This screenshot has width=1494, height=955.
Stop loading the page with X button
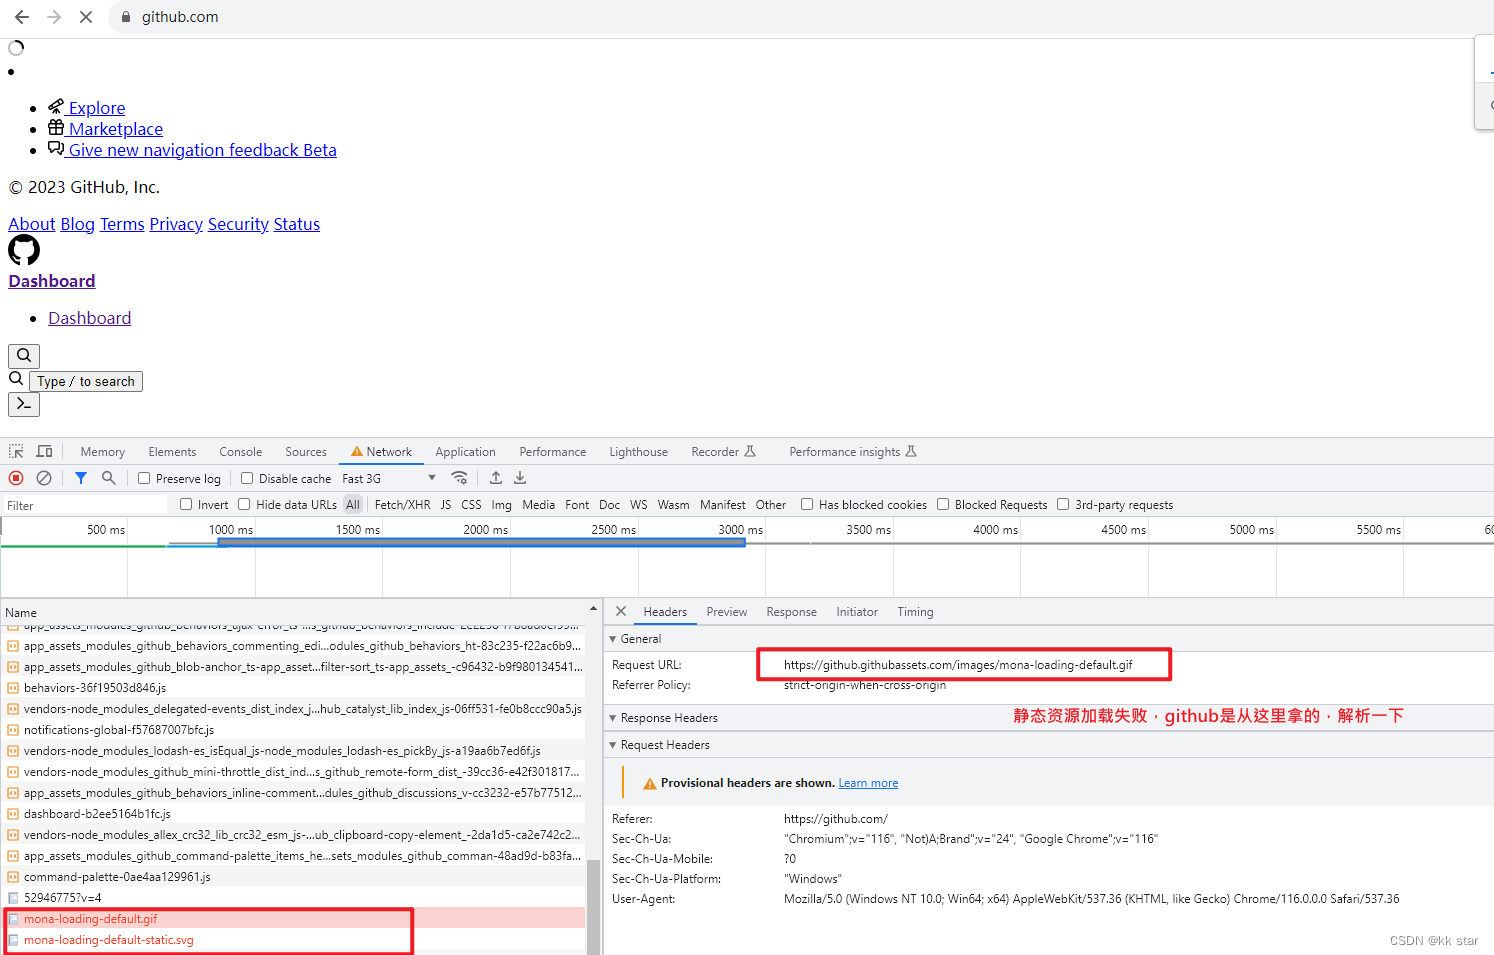point(86,17)
